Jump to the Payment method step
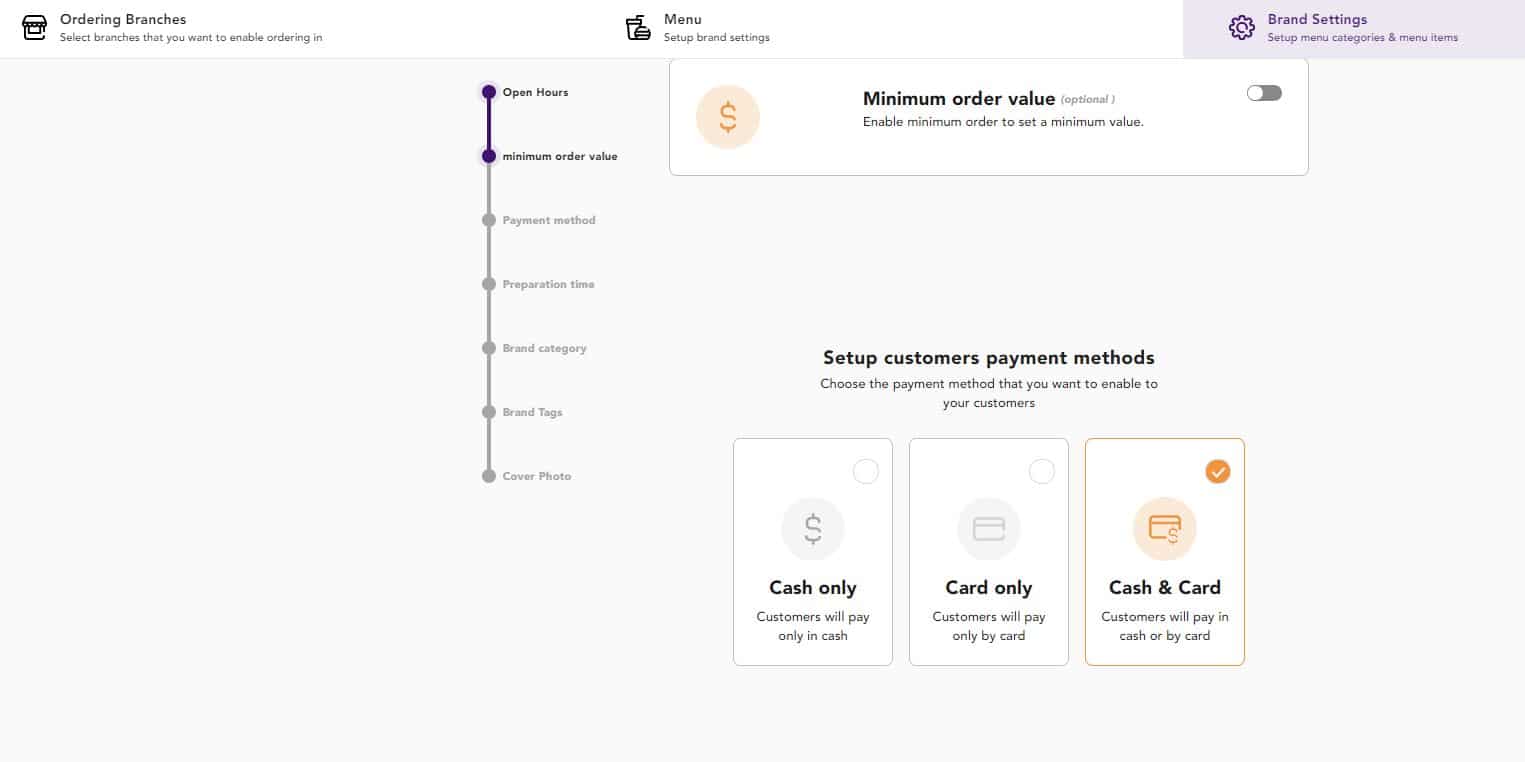This screenshot has width=1525, height=762. coord(548,220)
